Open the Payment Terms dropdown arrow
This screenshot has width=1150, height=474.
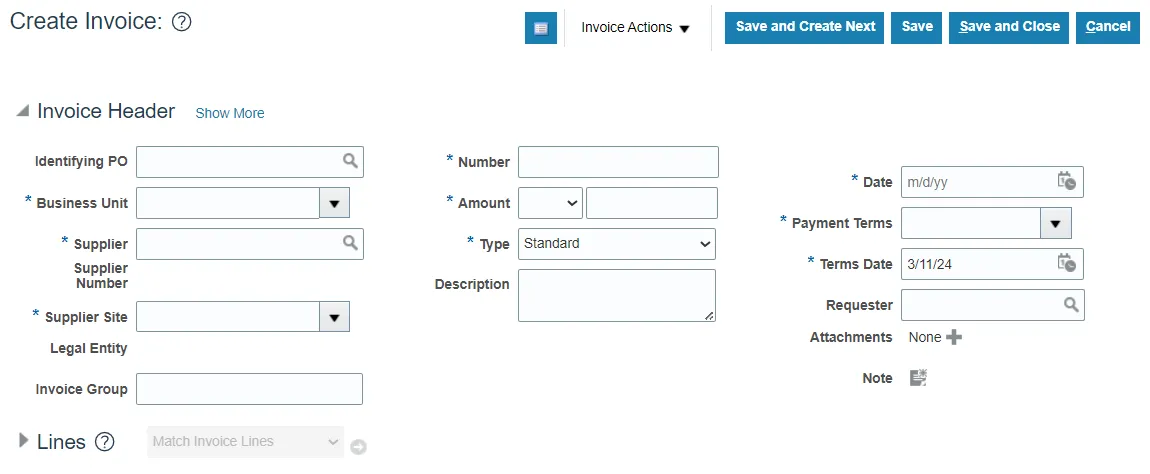click(x=1056, y=223)
